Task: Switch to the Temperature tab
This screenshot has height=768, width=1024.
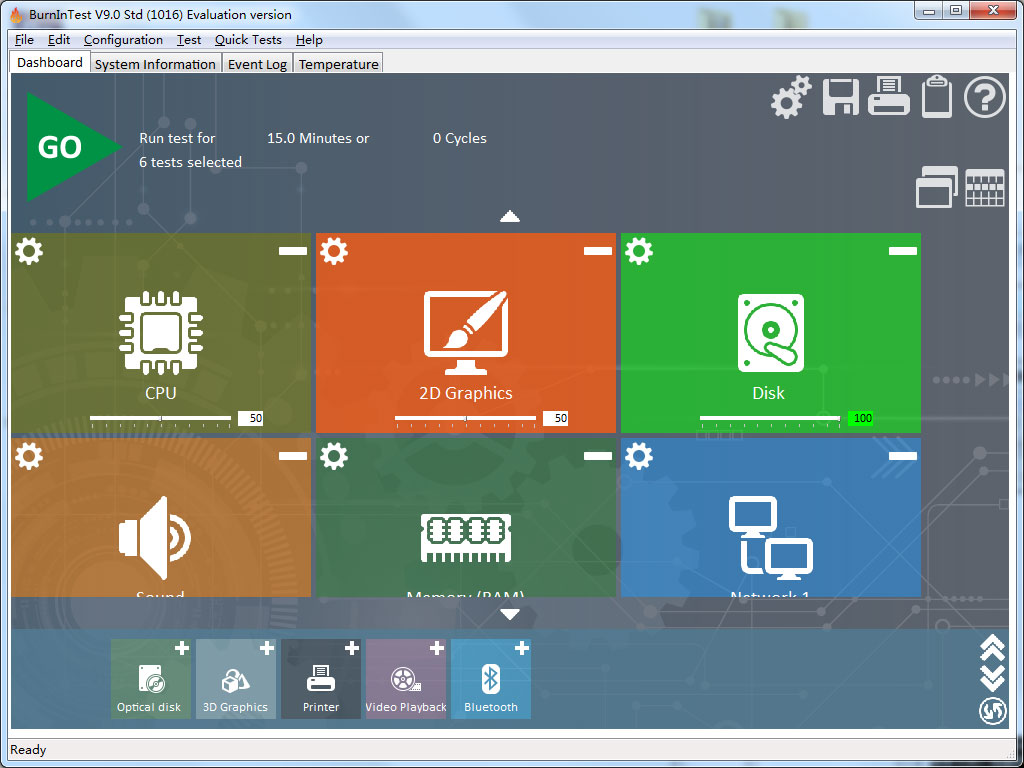Action: tap(337, 63)
